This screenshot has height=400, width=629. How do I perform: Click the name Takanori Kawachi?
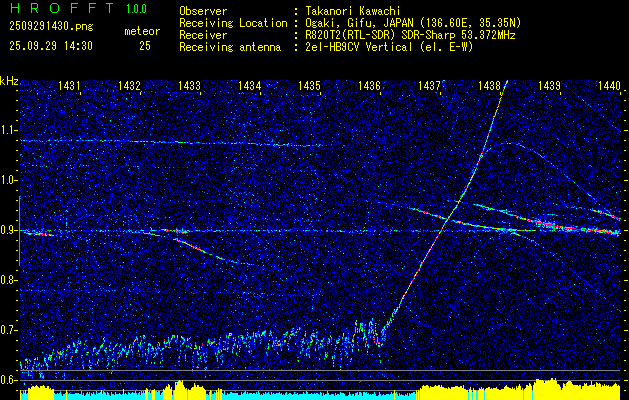tap(351, 11)
